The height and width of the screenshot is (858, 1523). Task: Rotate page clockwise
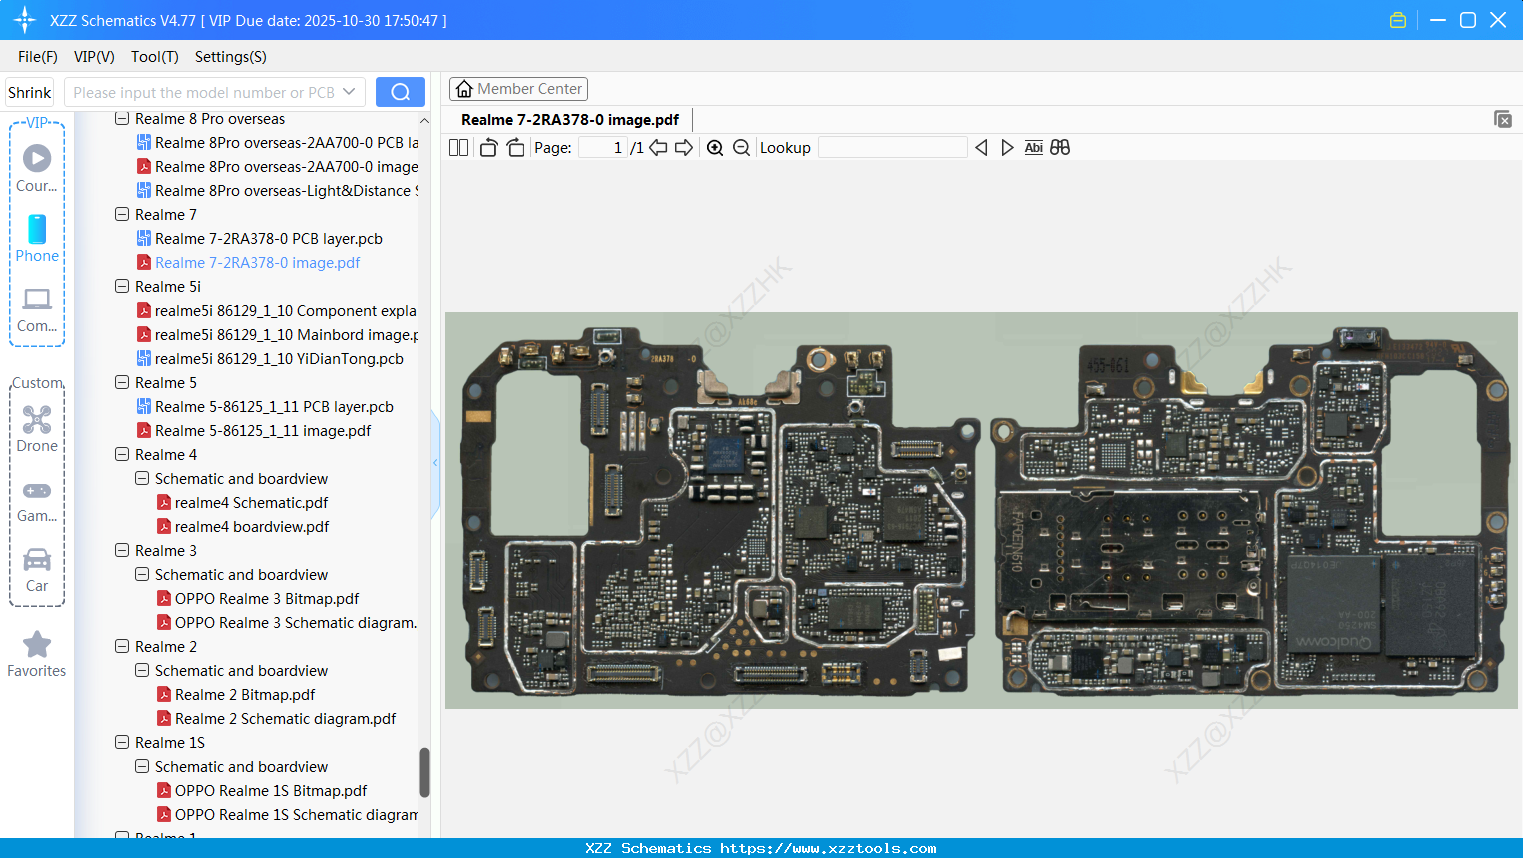click(515, 148)
